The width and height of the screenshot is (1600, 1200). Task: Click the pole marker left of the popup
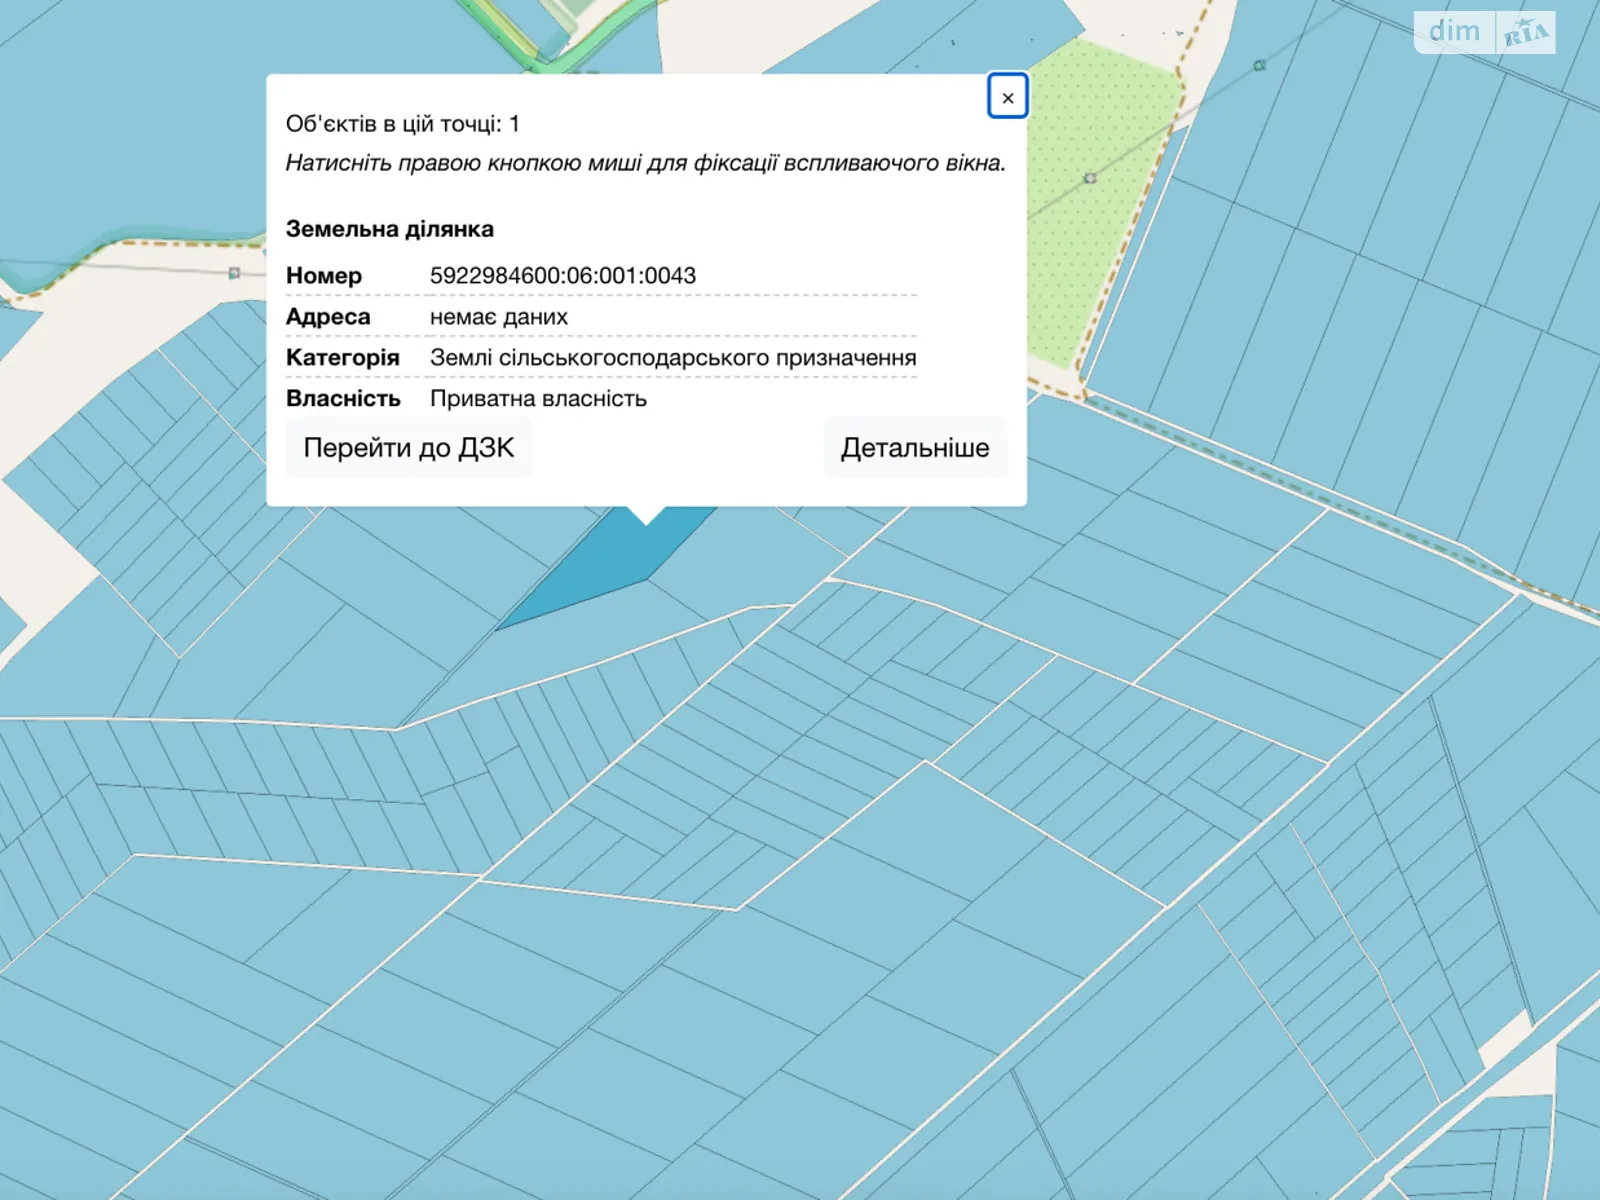coord(234,272)
